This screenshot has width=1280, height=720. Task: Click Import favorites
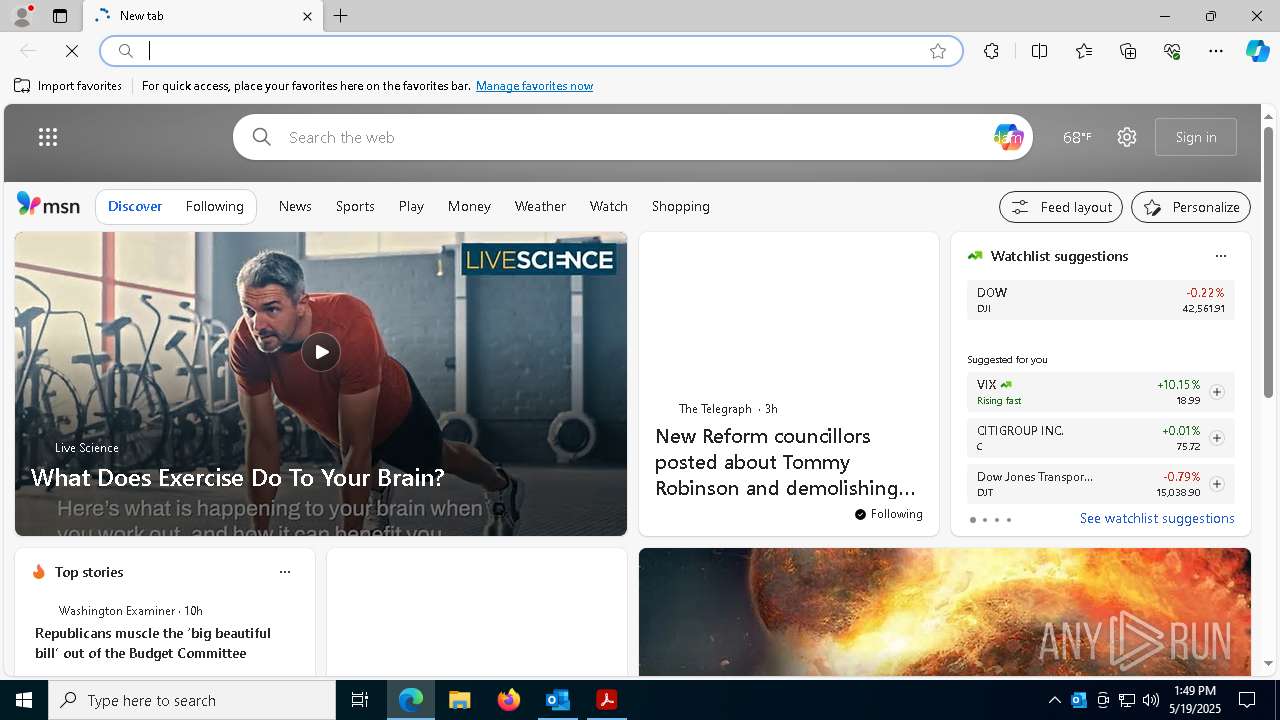[x=68, y=86]
